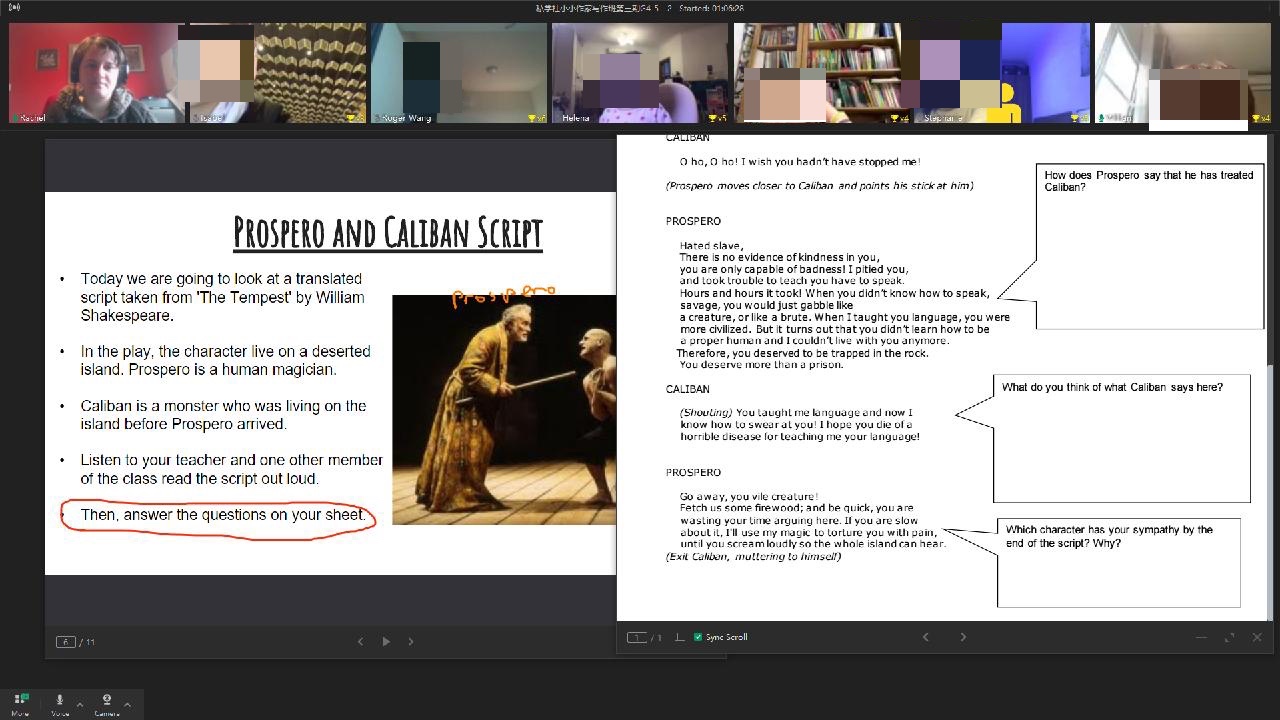The width and height of the screenshot is (1280, 720).
Task: Click the 'Caliban is a monster' bullet
Action: tap(223, 415)
